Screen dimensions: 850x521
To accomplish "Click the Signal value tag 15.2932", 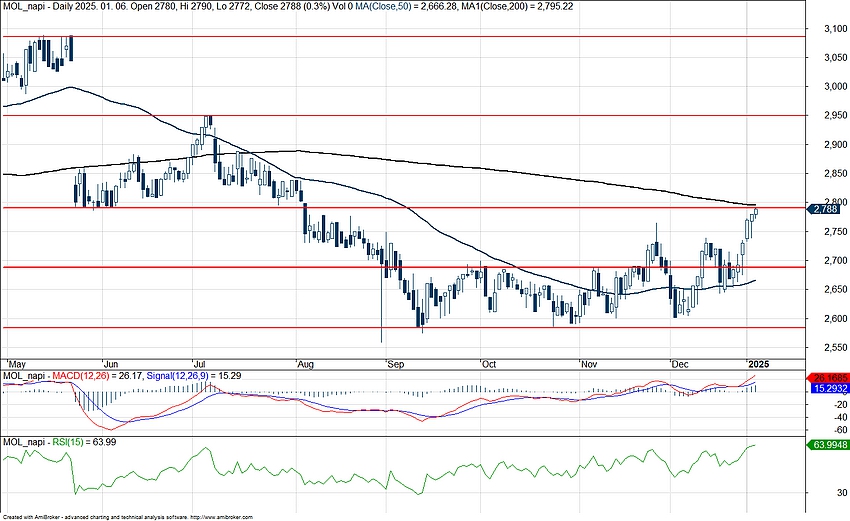I will click(830, 389).
